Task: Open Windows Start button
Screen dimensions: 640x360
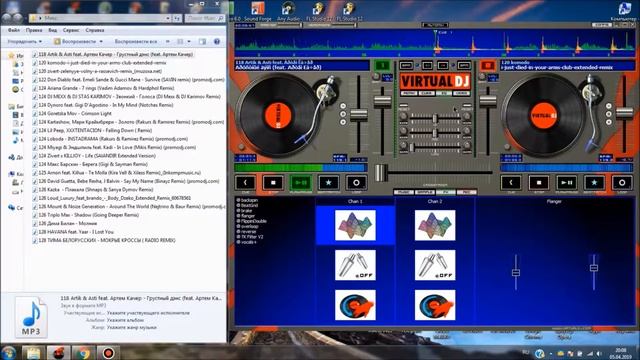Action: tap(9, 353)
